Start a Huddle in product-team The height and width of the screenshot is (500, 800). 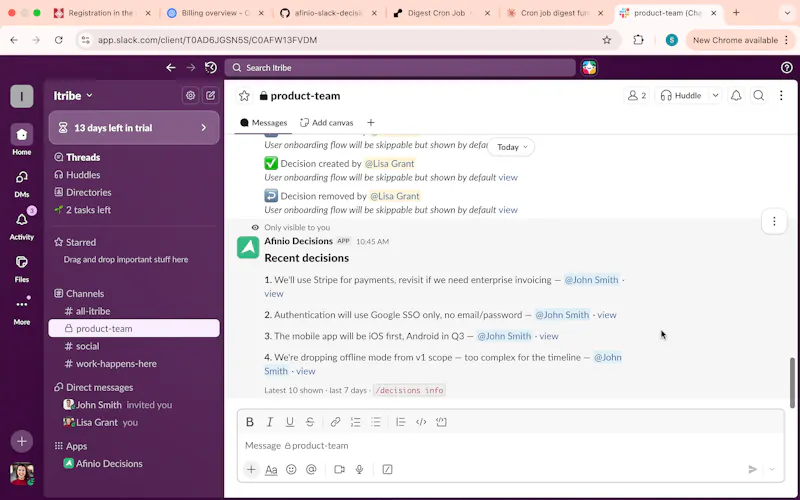click(x=681, y=95)
